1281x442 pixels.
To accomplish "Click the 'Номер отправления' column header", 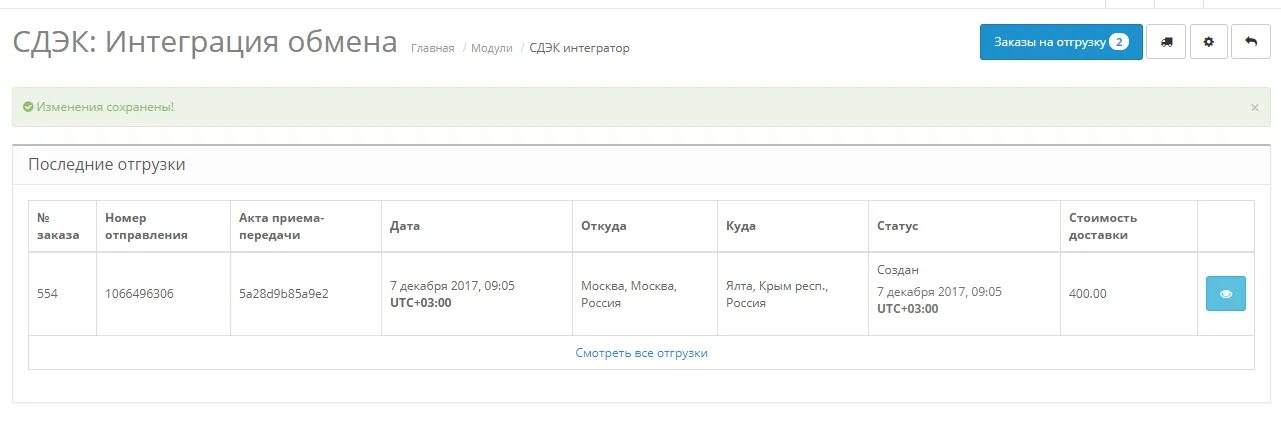I will point(164,226).
